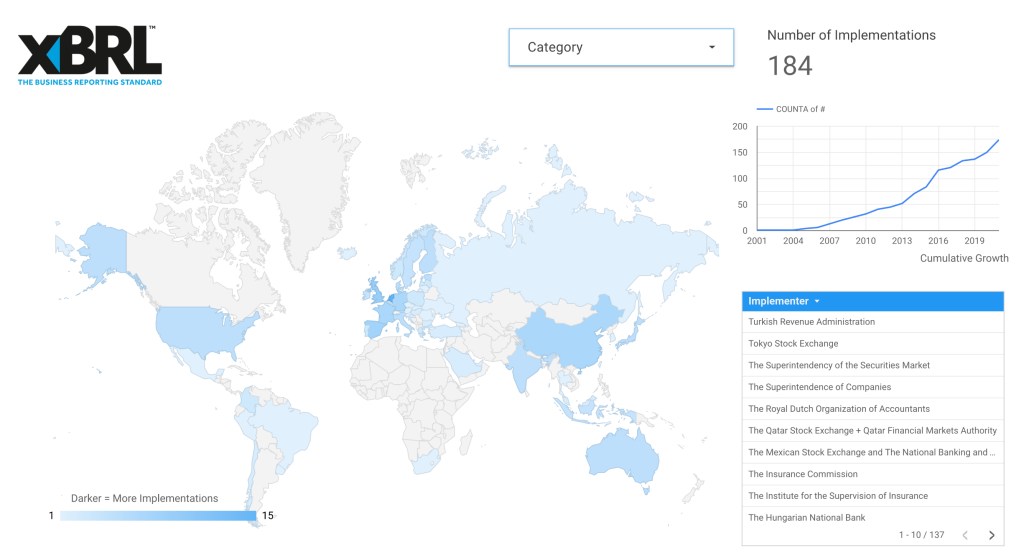Click the Number of Implementations scorecard value
This screenshot has width=1024, height=558.
coord(790,67)
